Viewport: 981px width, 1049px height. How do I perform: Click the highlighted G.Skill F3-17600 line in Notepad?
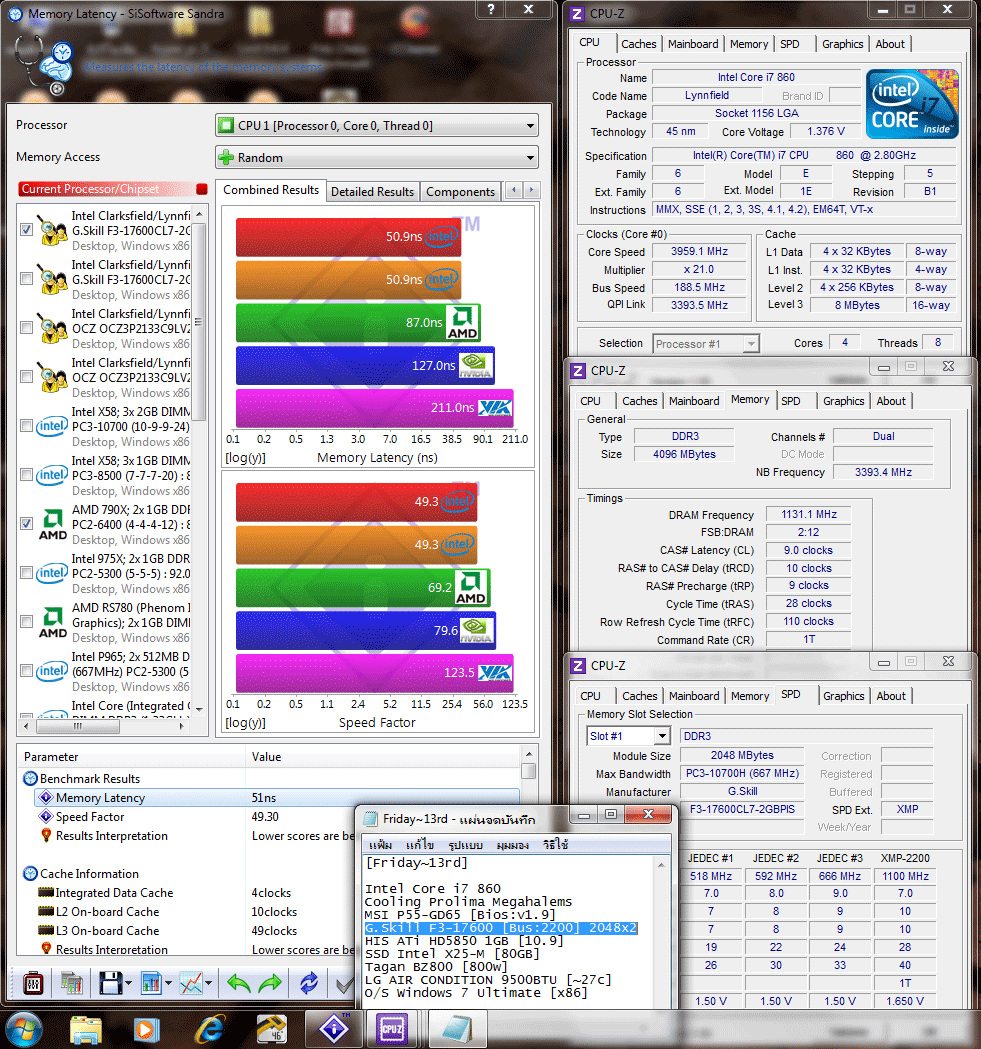point(501,928)
